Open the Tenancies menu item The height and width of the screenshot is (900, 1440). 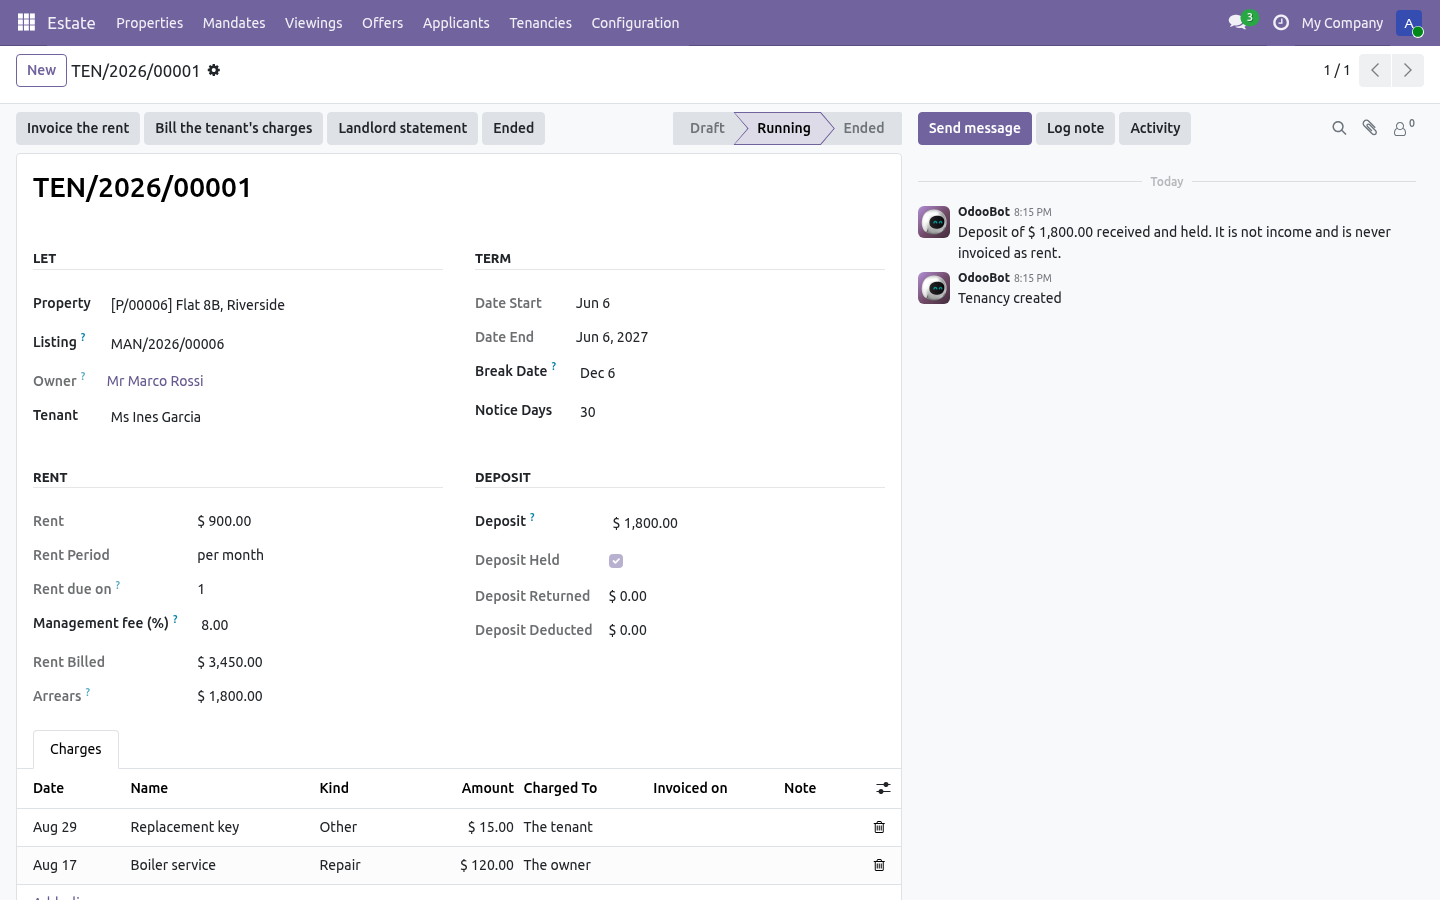(x=540, y=22)
